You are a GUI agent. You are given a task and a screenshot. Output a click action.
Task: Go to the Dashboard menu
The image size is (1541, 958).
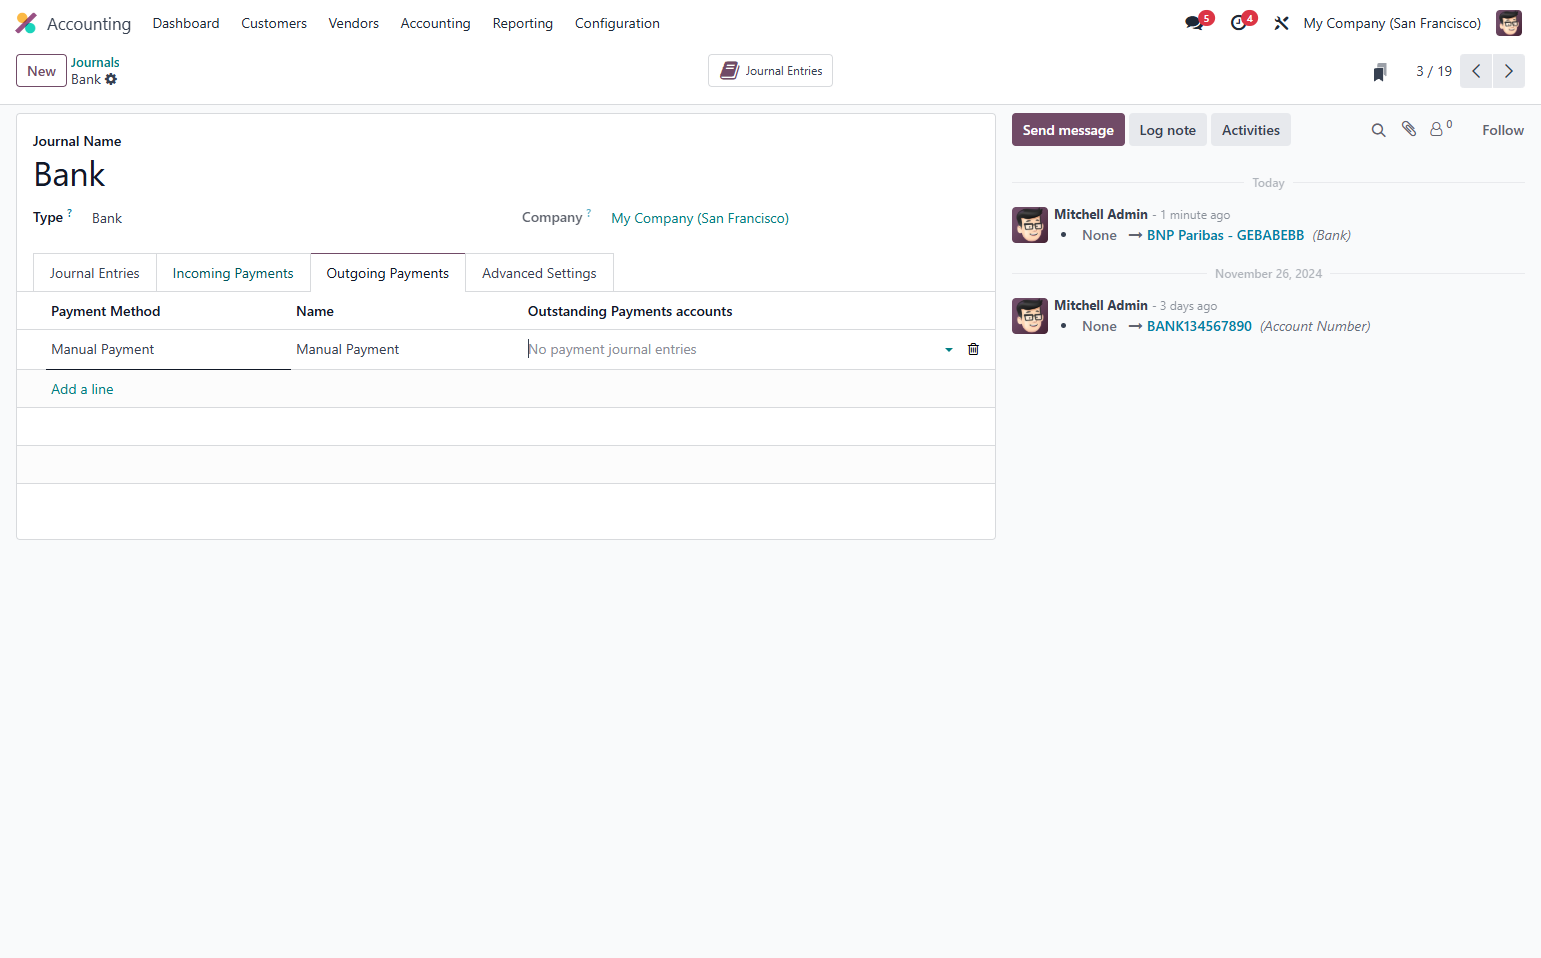(186, 23)
